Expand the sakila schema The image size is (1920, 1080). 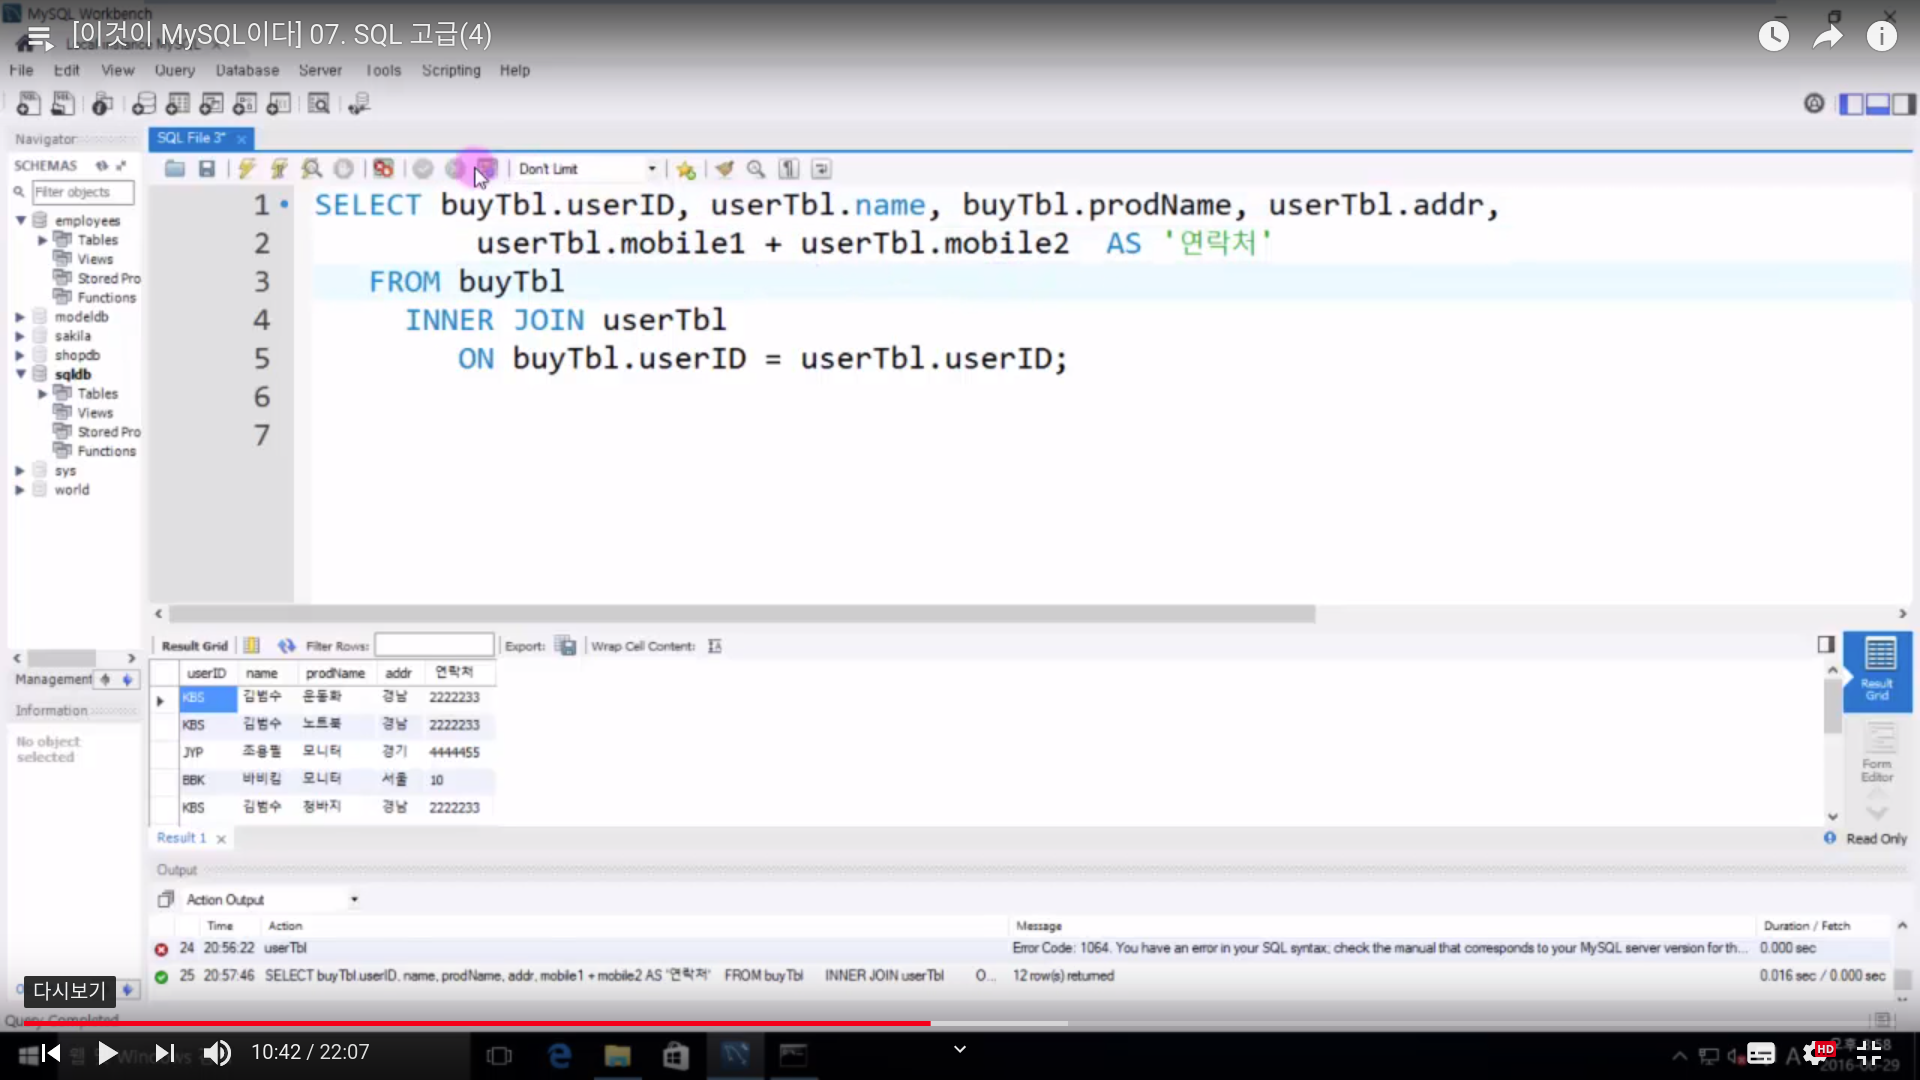tap(19, 336)
